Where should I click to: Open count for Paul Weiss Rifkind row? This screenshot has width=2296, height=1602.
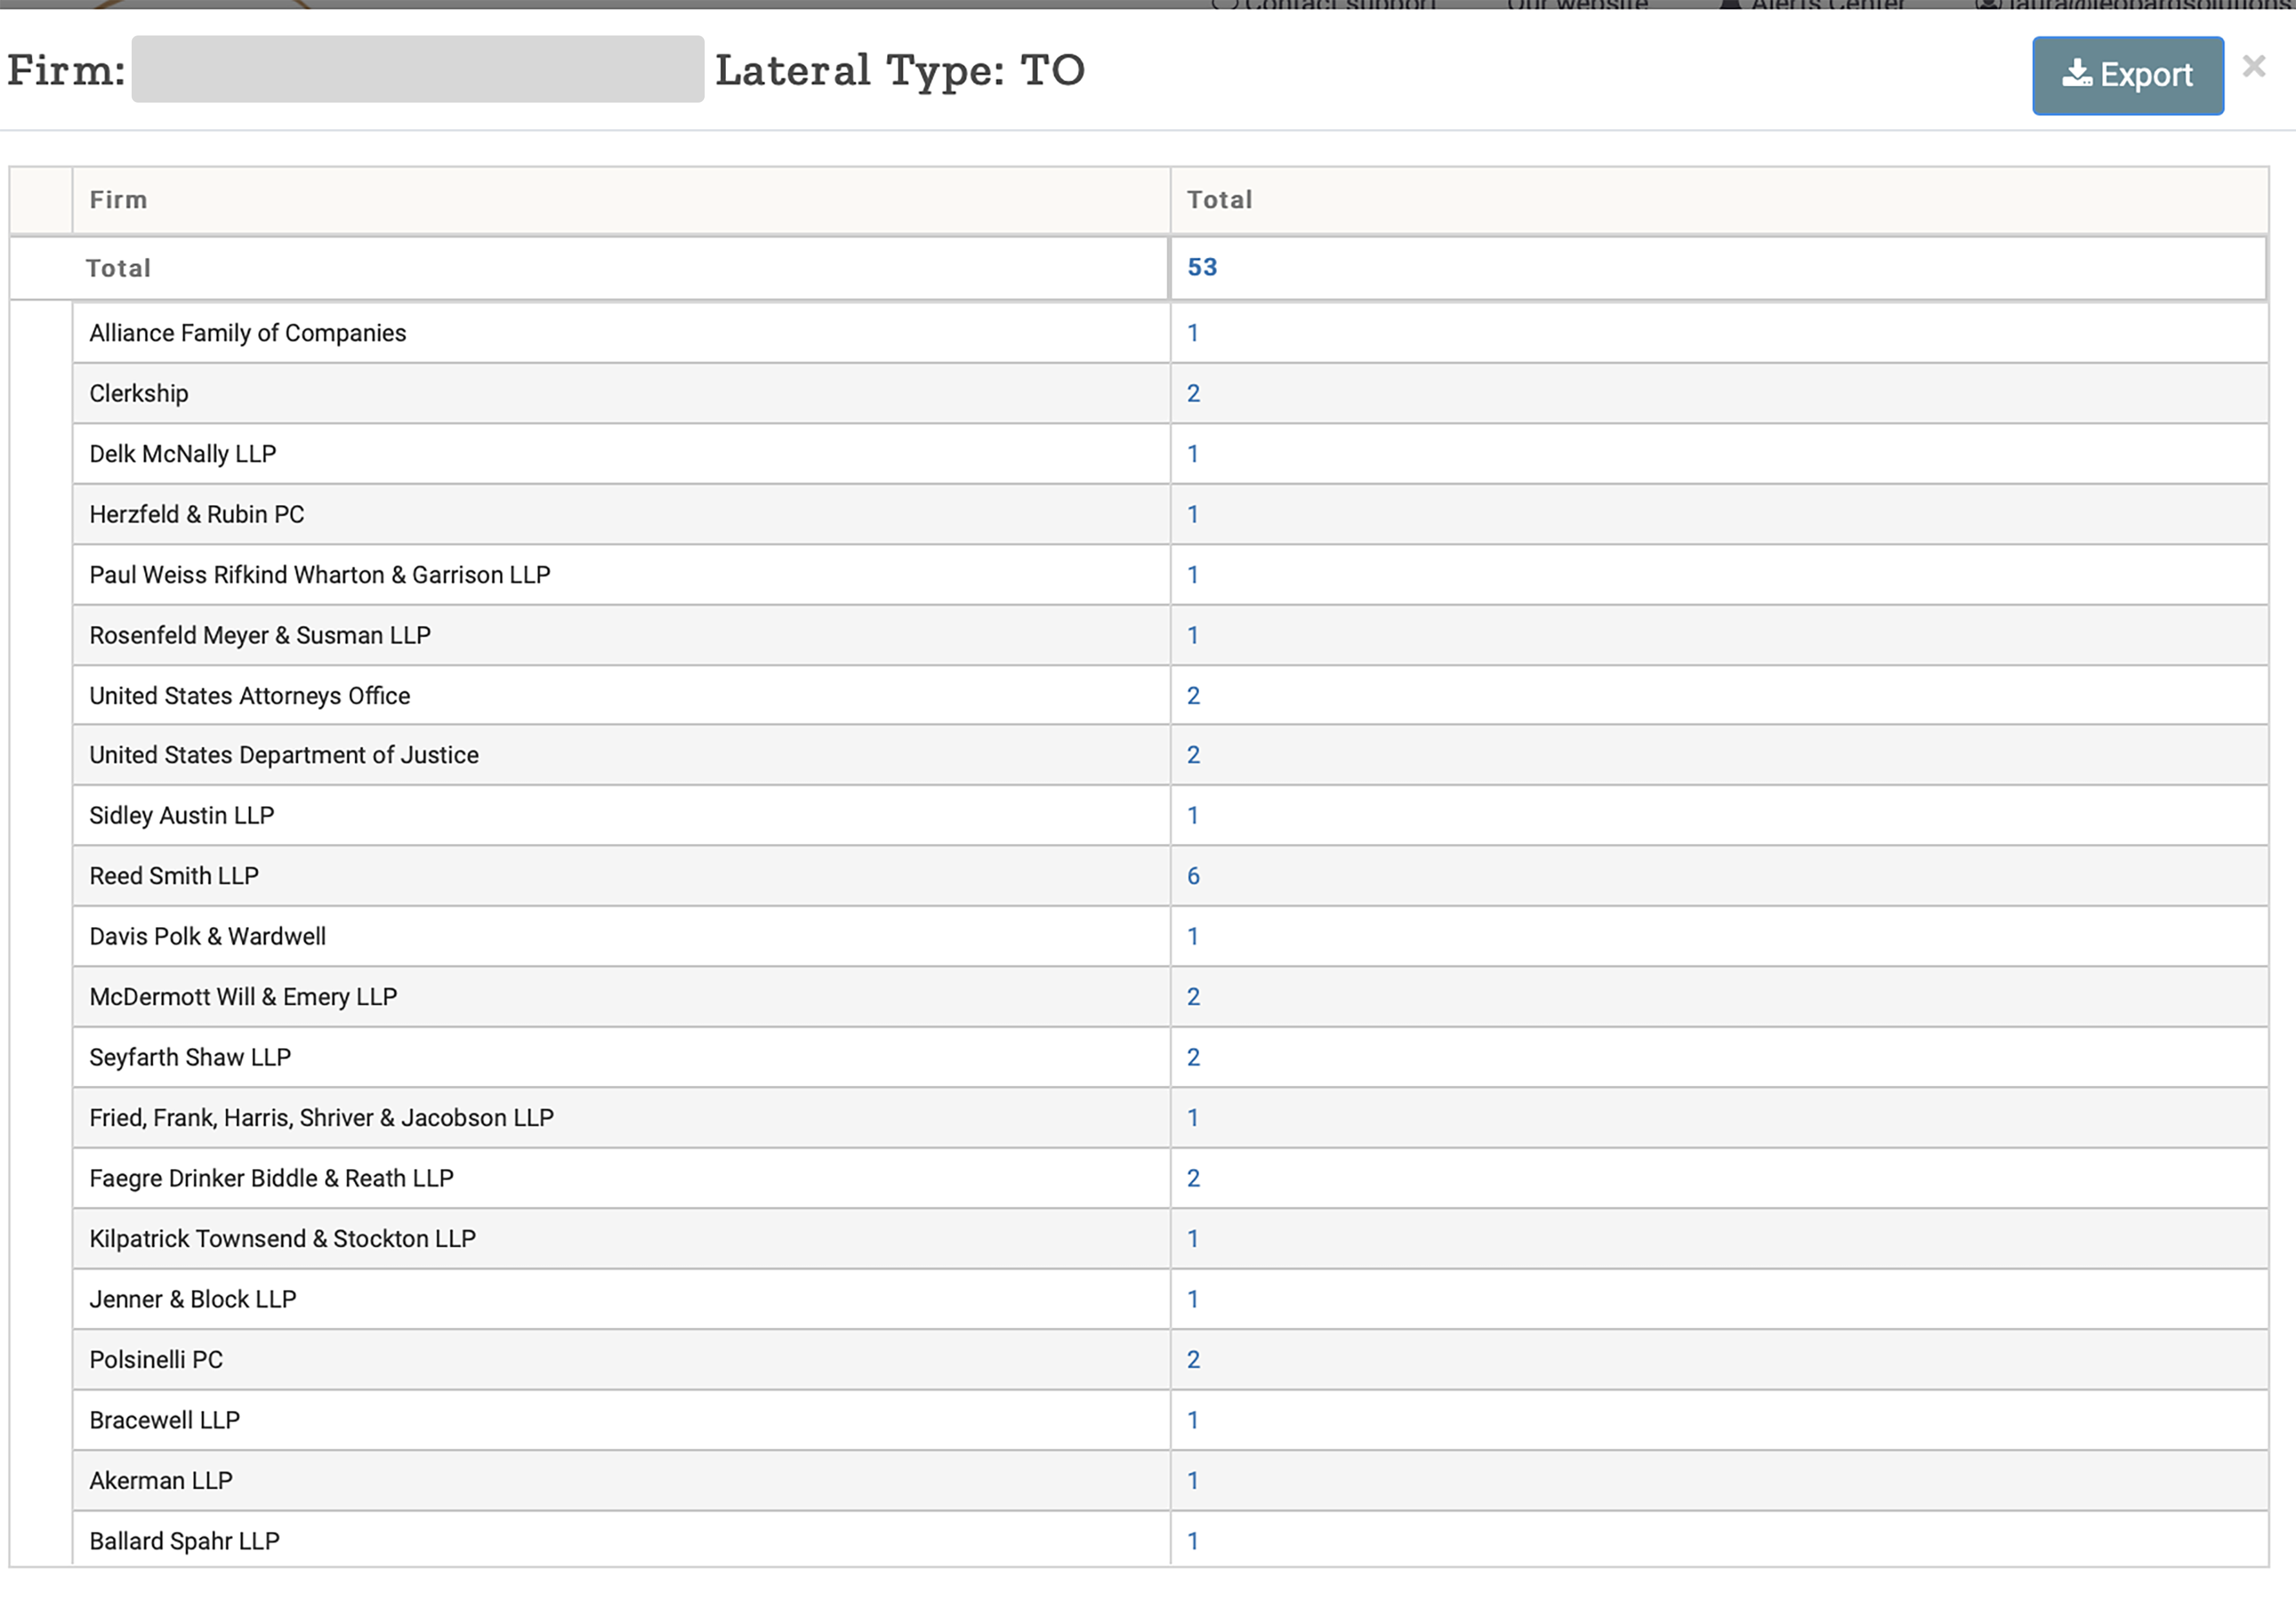1193,575
